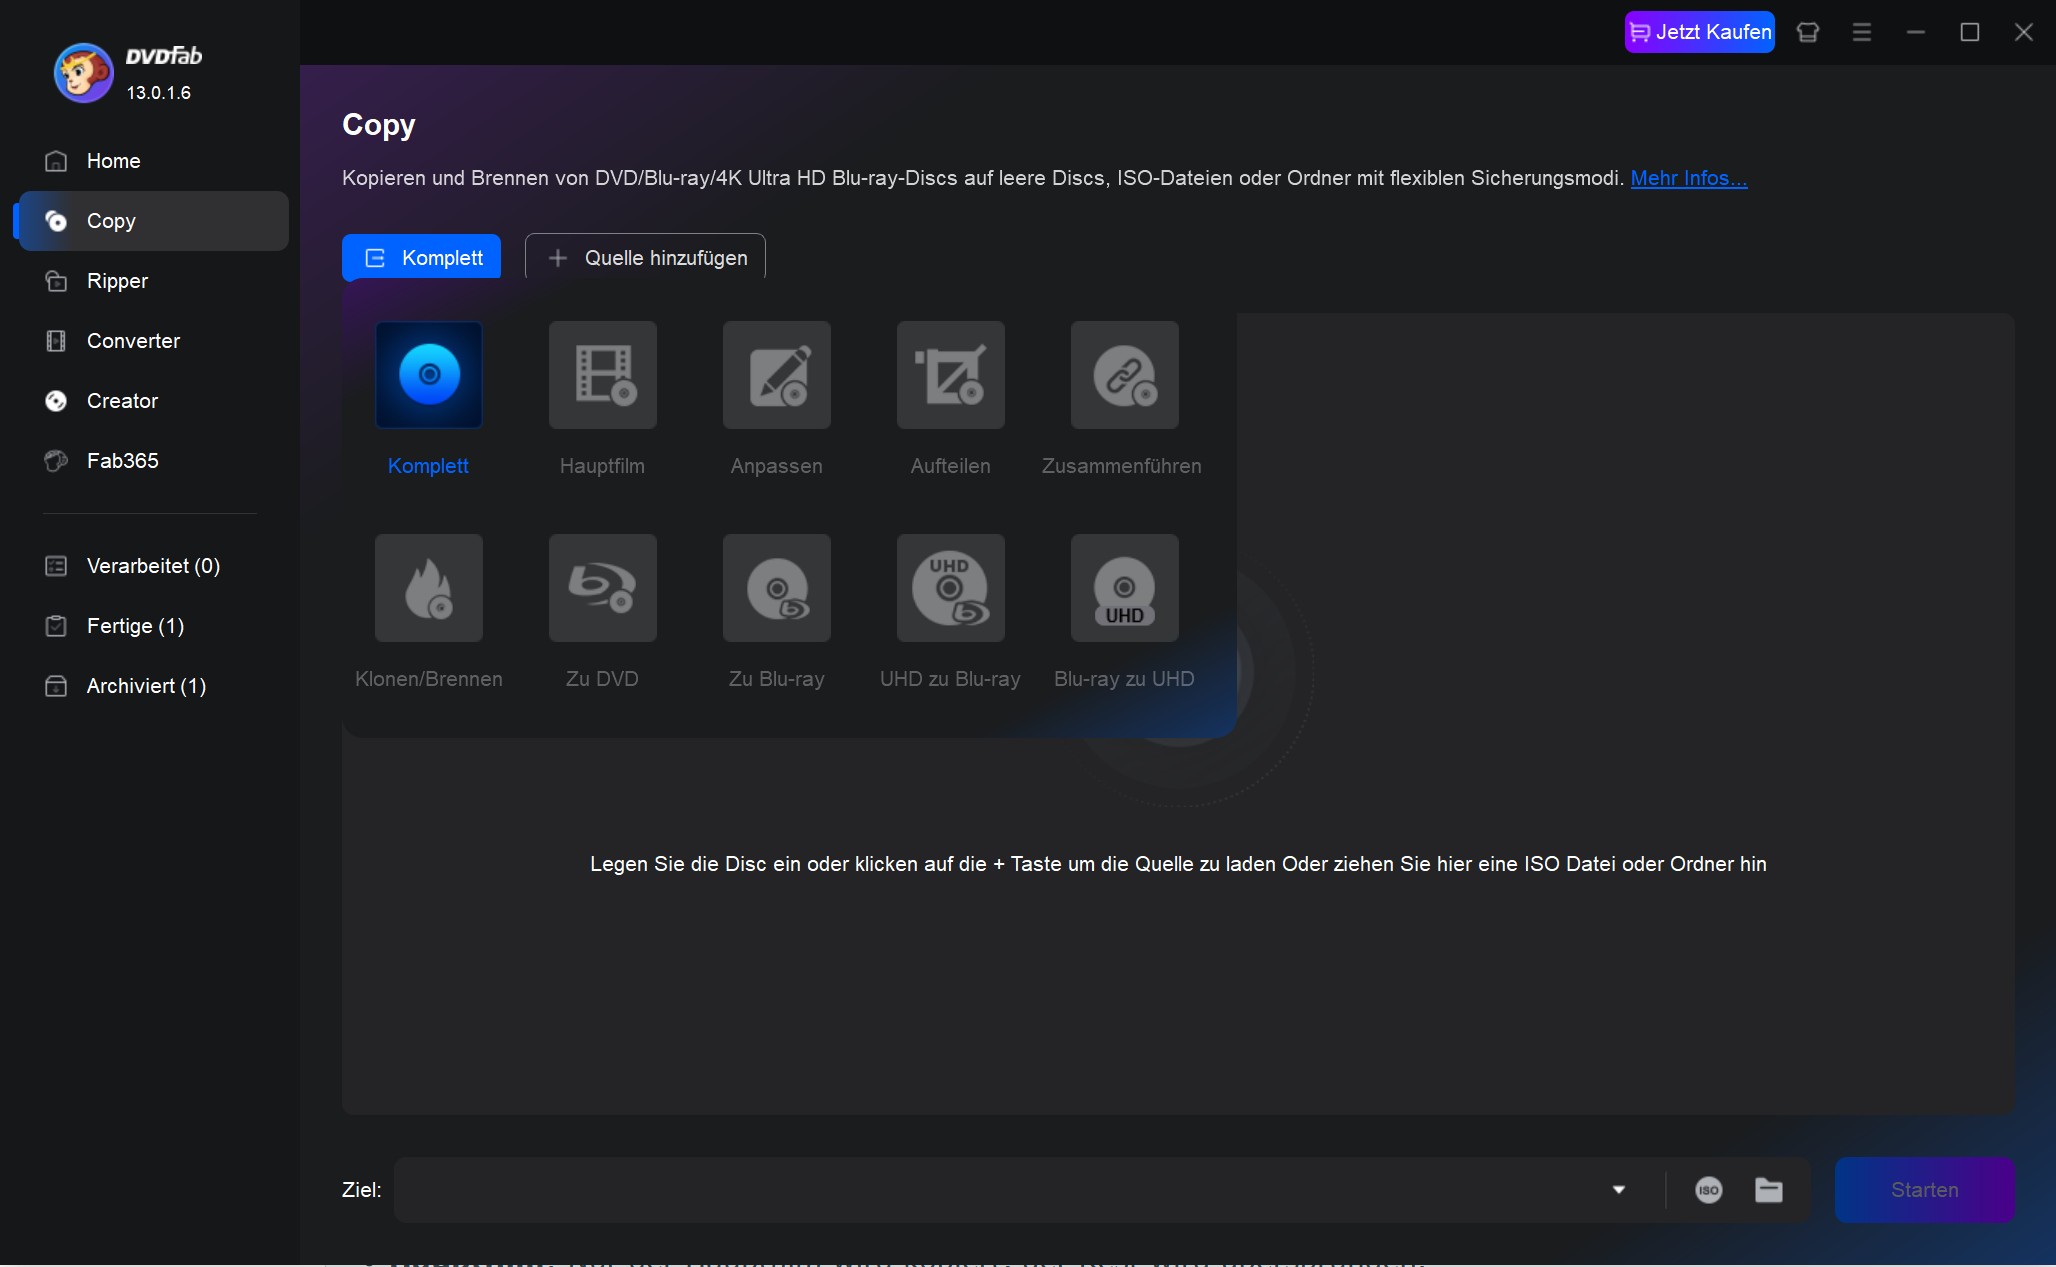Image resolution: width=2056 pixels, height=1267 pixels.
Task: Click the folder browse icon at Ziel
Action: [1768, 1189]
